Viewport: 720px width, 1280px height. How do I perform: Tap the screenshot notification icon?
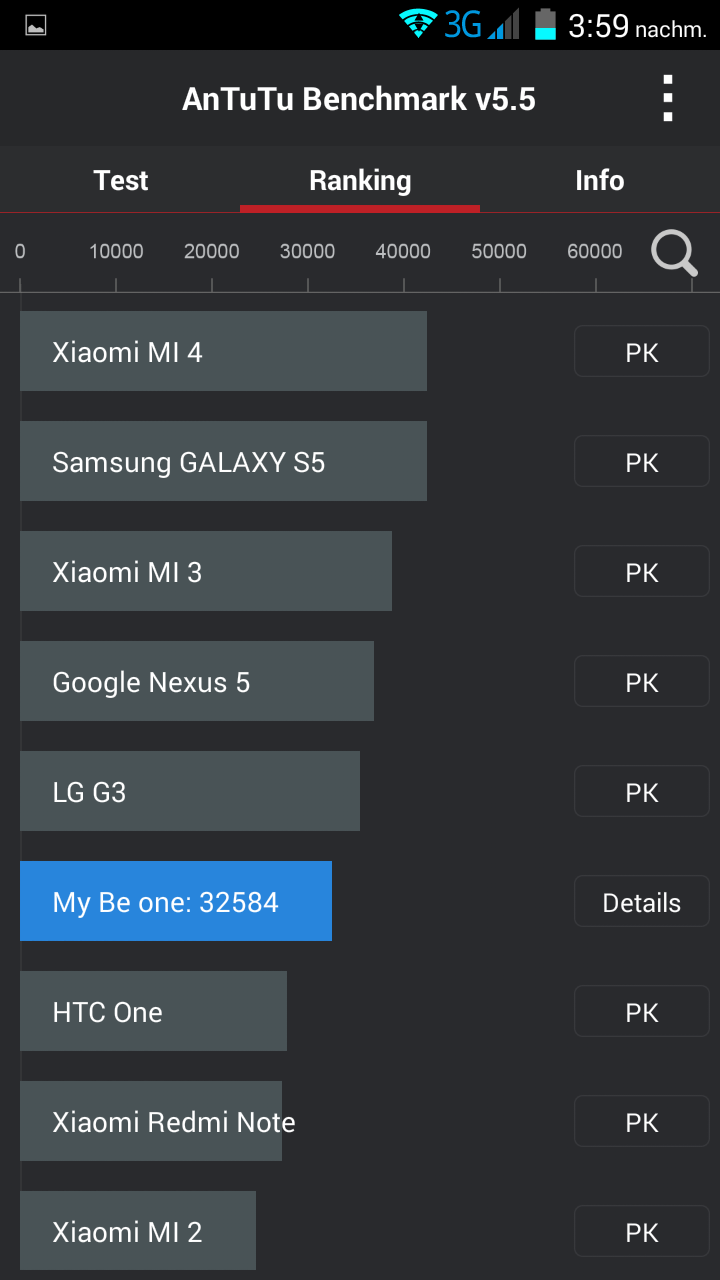pos(36,25)
